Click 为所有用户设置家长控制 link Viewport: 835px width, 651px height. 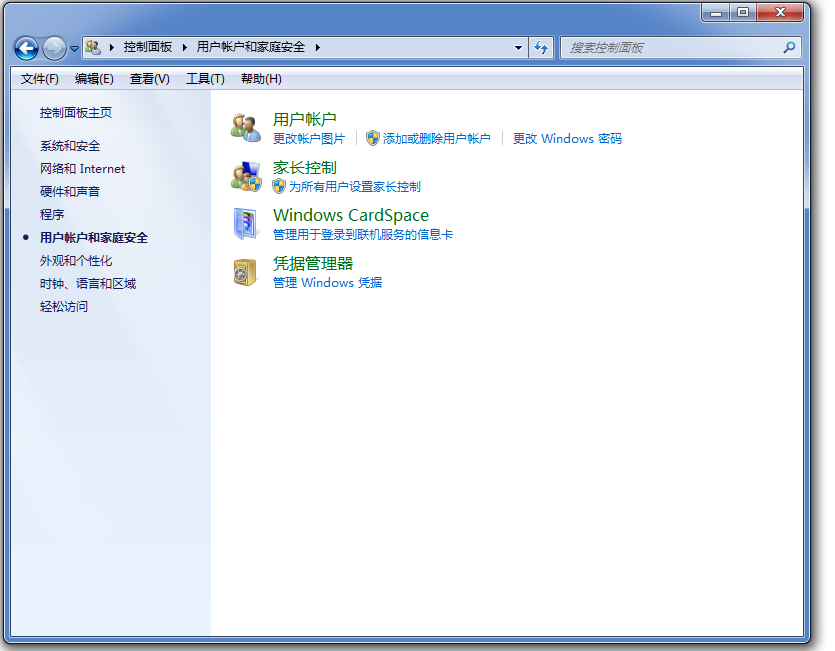(355, 187)
